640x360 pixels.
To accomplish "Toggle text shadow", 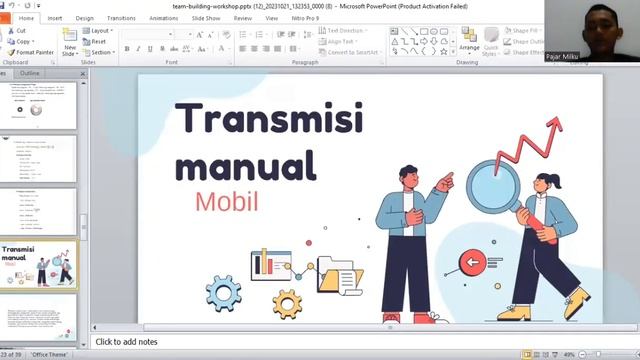I will [162, 49].
